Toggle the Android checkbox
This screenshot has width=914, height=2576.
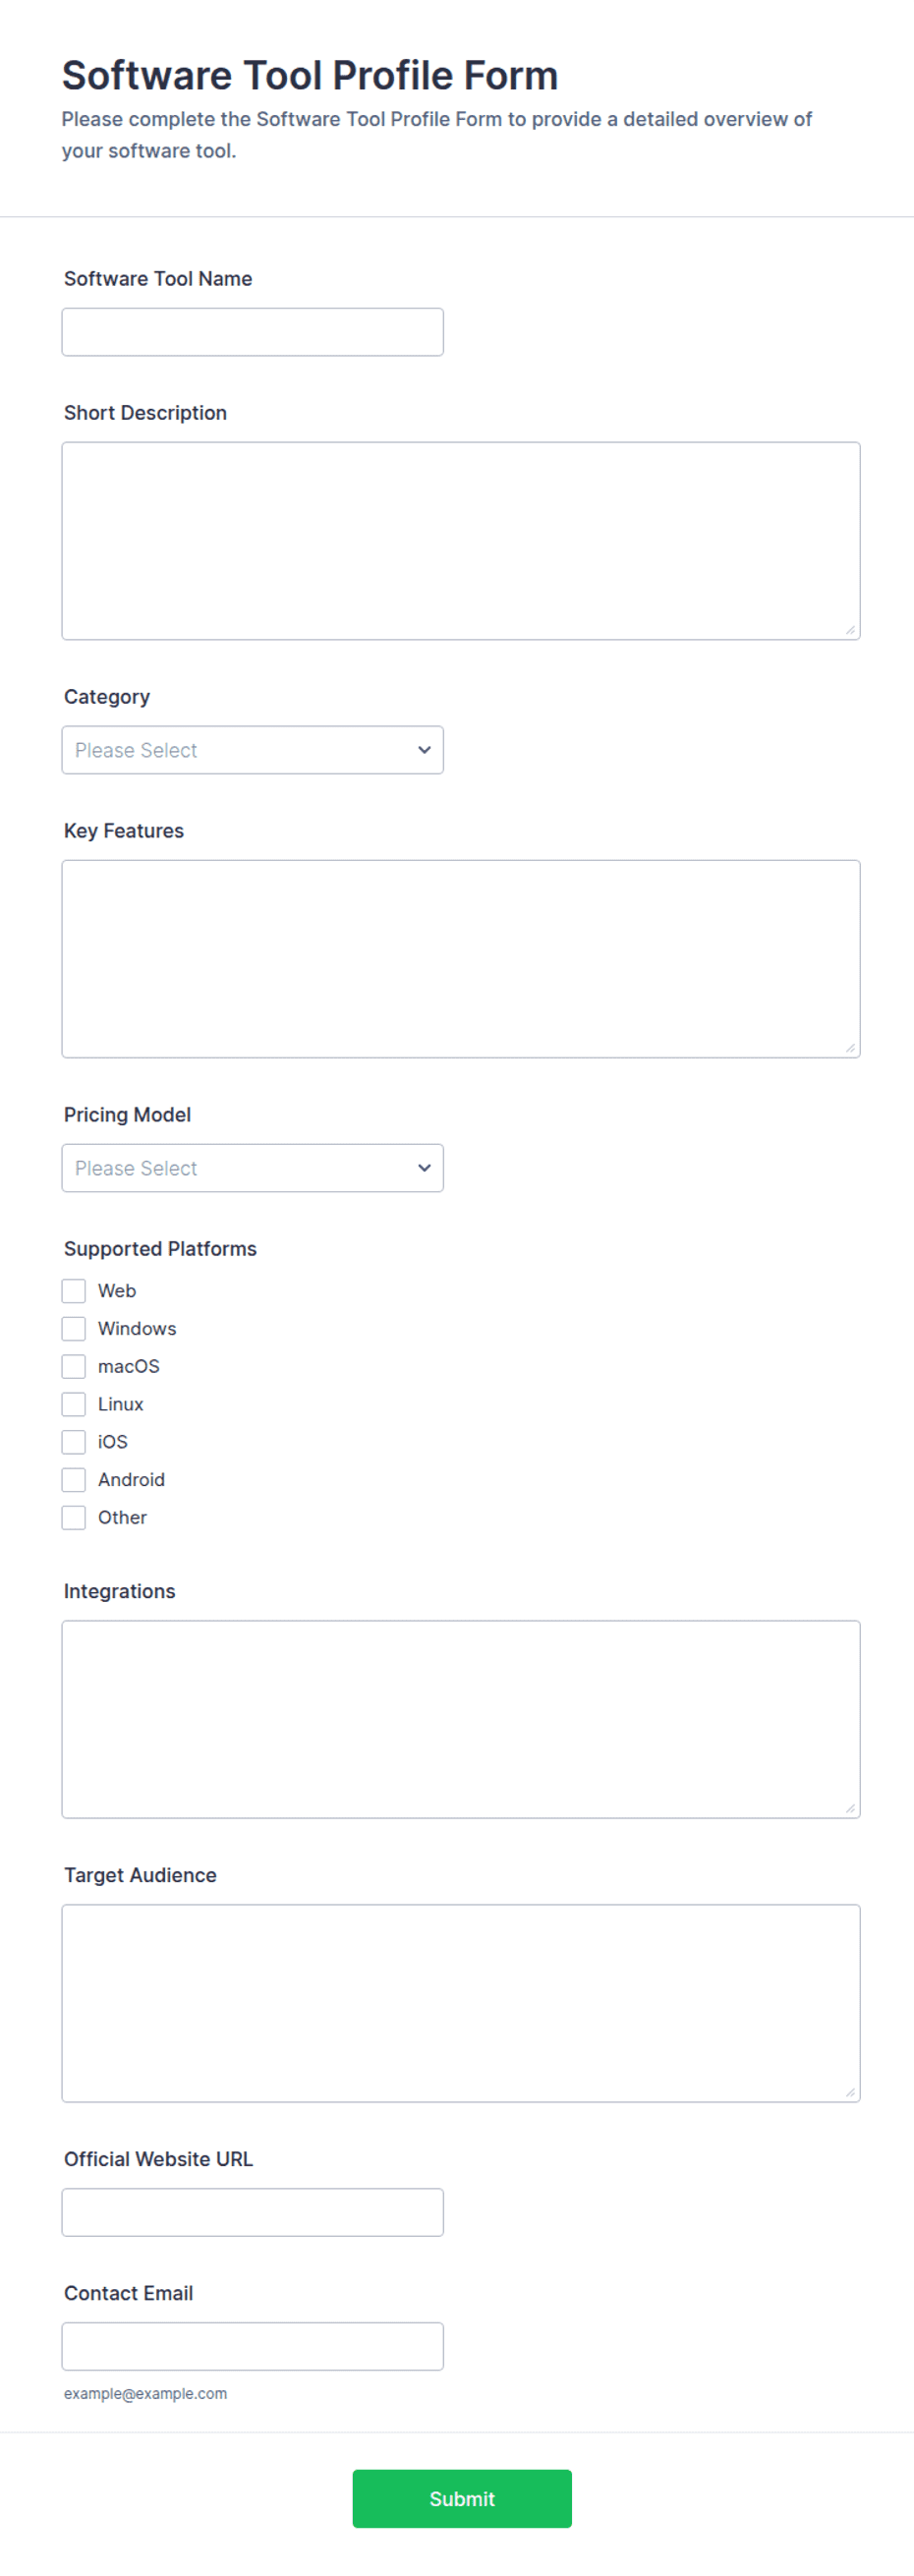point(74,1480)
